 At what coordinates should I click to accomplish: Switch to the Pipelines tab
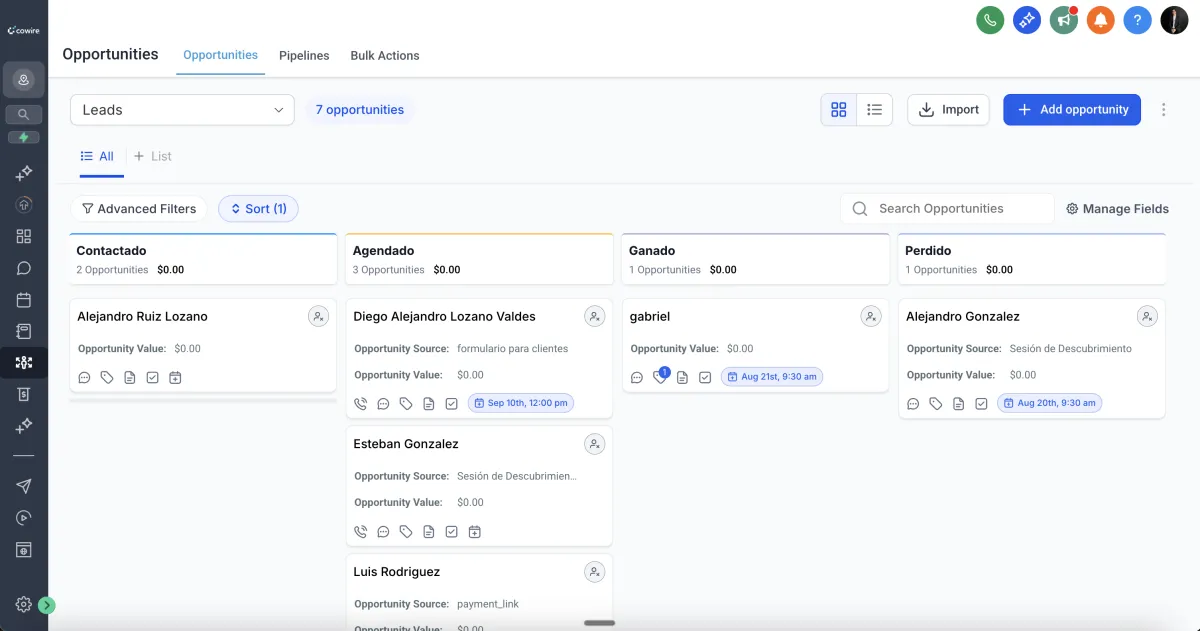pyautogui.click(x=304, y=56)
